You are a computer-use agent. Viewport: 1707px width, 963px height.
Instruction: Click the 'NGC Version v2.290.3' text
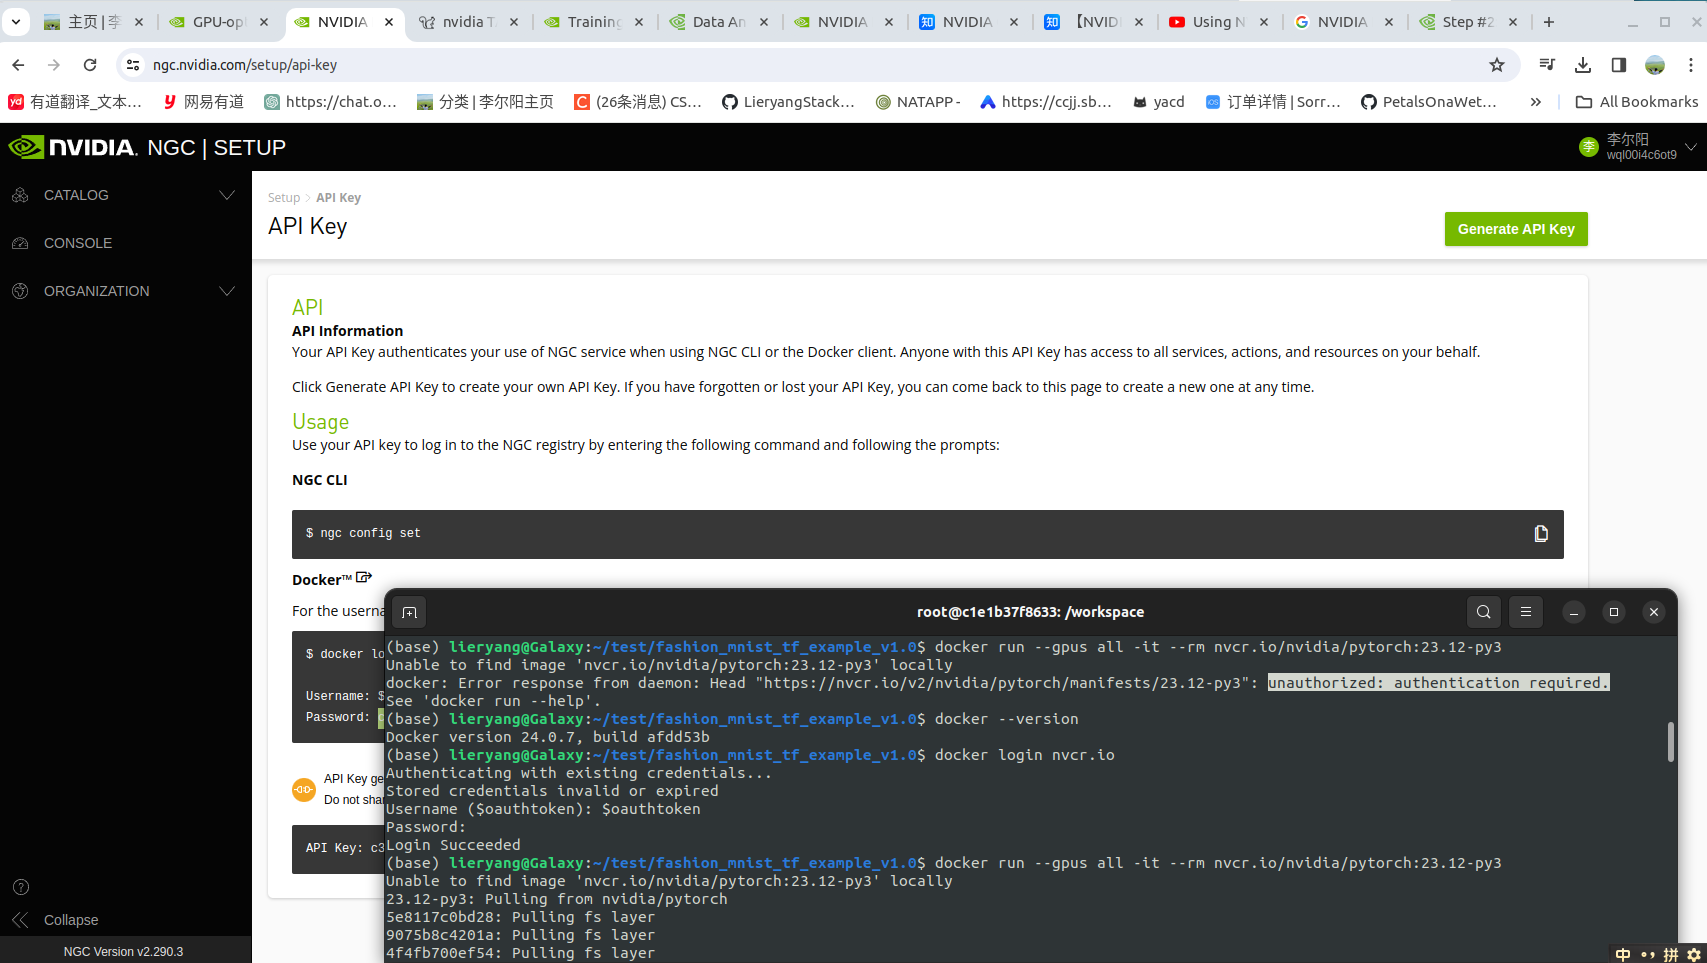pos(123,952)
